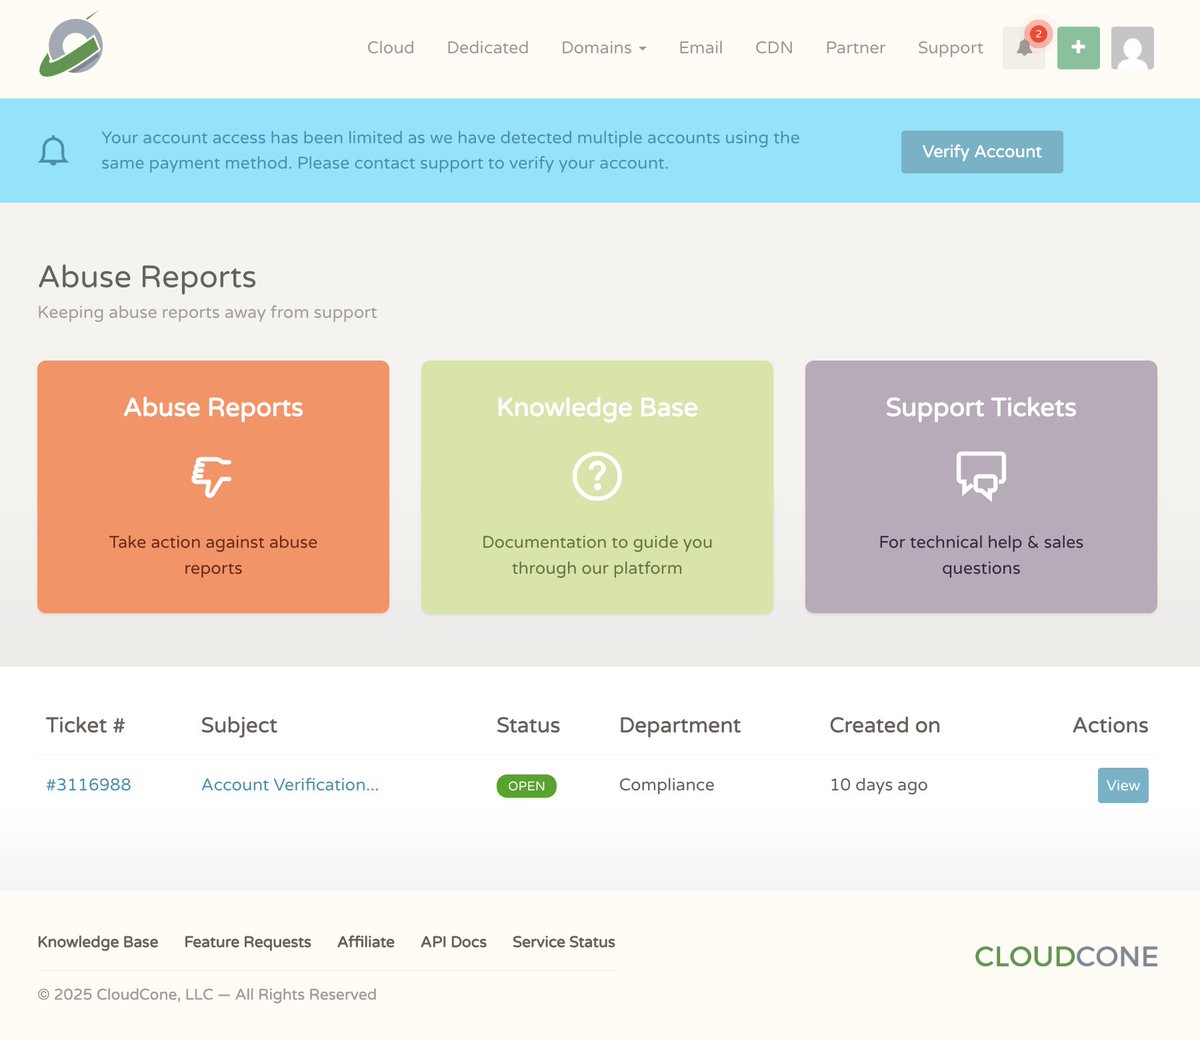Open the Support Tickets purple card
This screenshot has width=1200, height=1041.
(981, 487)
